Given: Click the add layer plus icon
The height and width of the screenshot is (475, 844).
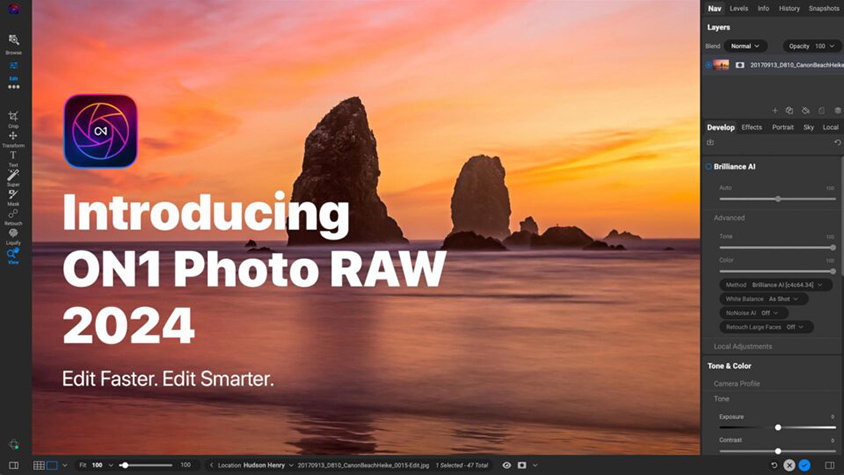Looking at the screenshot, I should coord(774,111).
